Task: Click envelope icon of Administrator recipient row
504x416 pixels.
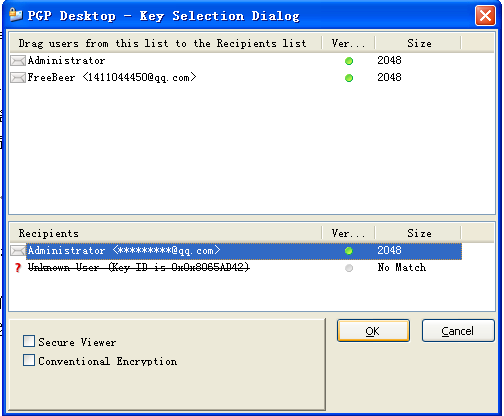Action: point(18,251)
